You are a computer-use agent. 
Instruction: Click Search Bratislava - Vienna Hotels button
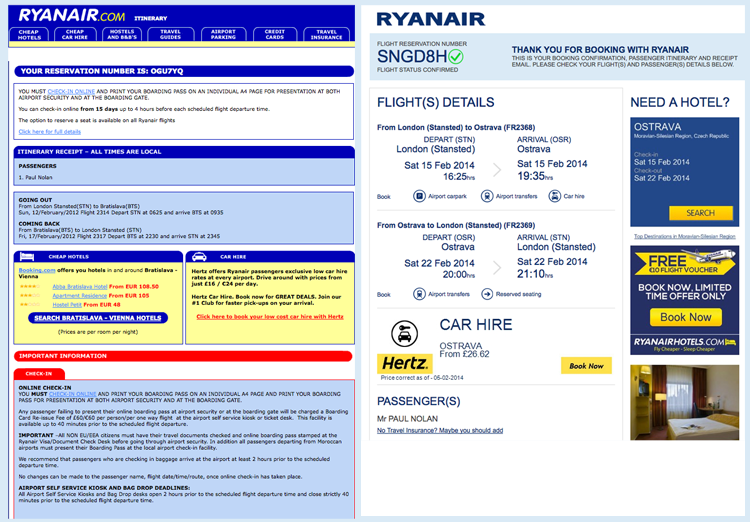(98, 318)
